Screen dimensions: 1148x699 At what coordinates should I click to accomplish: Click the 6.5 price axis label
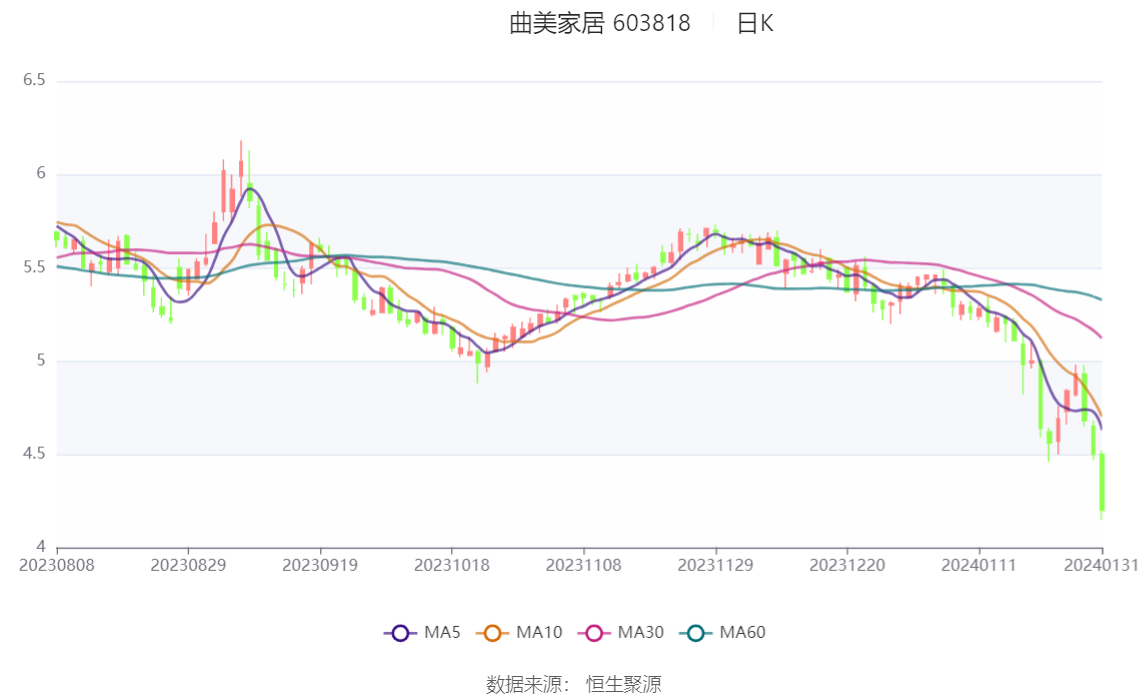34,80
